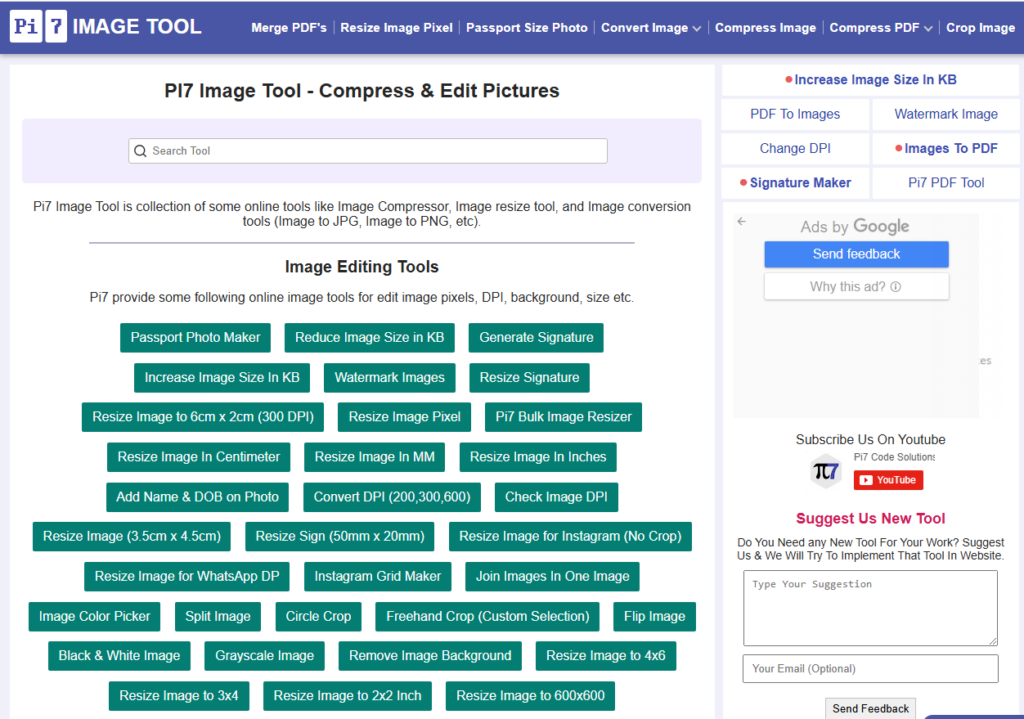The height and width of the screenshot is (719, 1024).
Task: Open Crop Image in the top menu
Action: point(980,27)
